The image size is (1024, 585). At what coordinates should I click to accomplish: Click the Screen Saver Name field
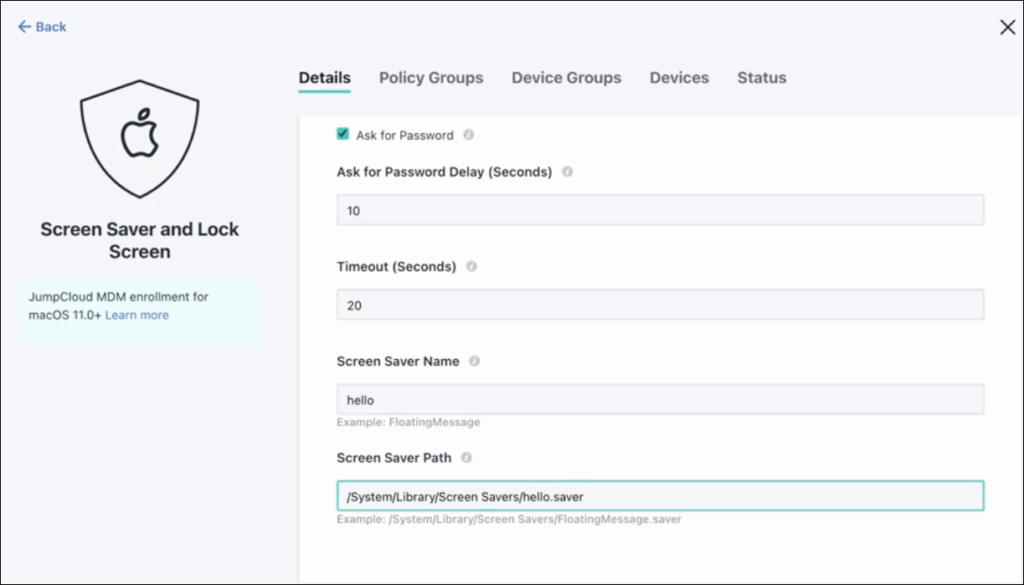point(660,400)
